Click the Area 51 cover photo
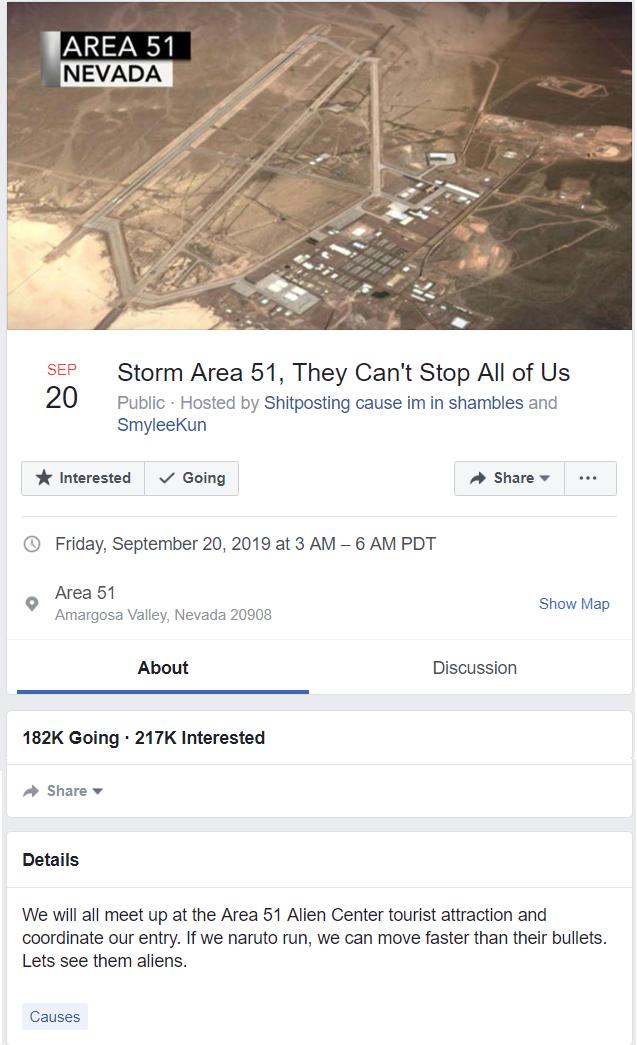This screenshot has width=637, height=1045. (x=318, y=165)
